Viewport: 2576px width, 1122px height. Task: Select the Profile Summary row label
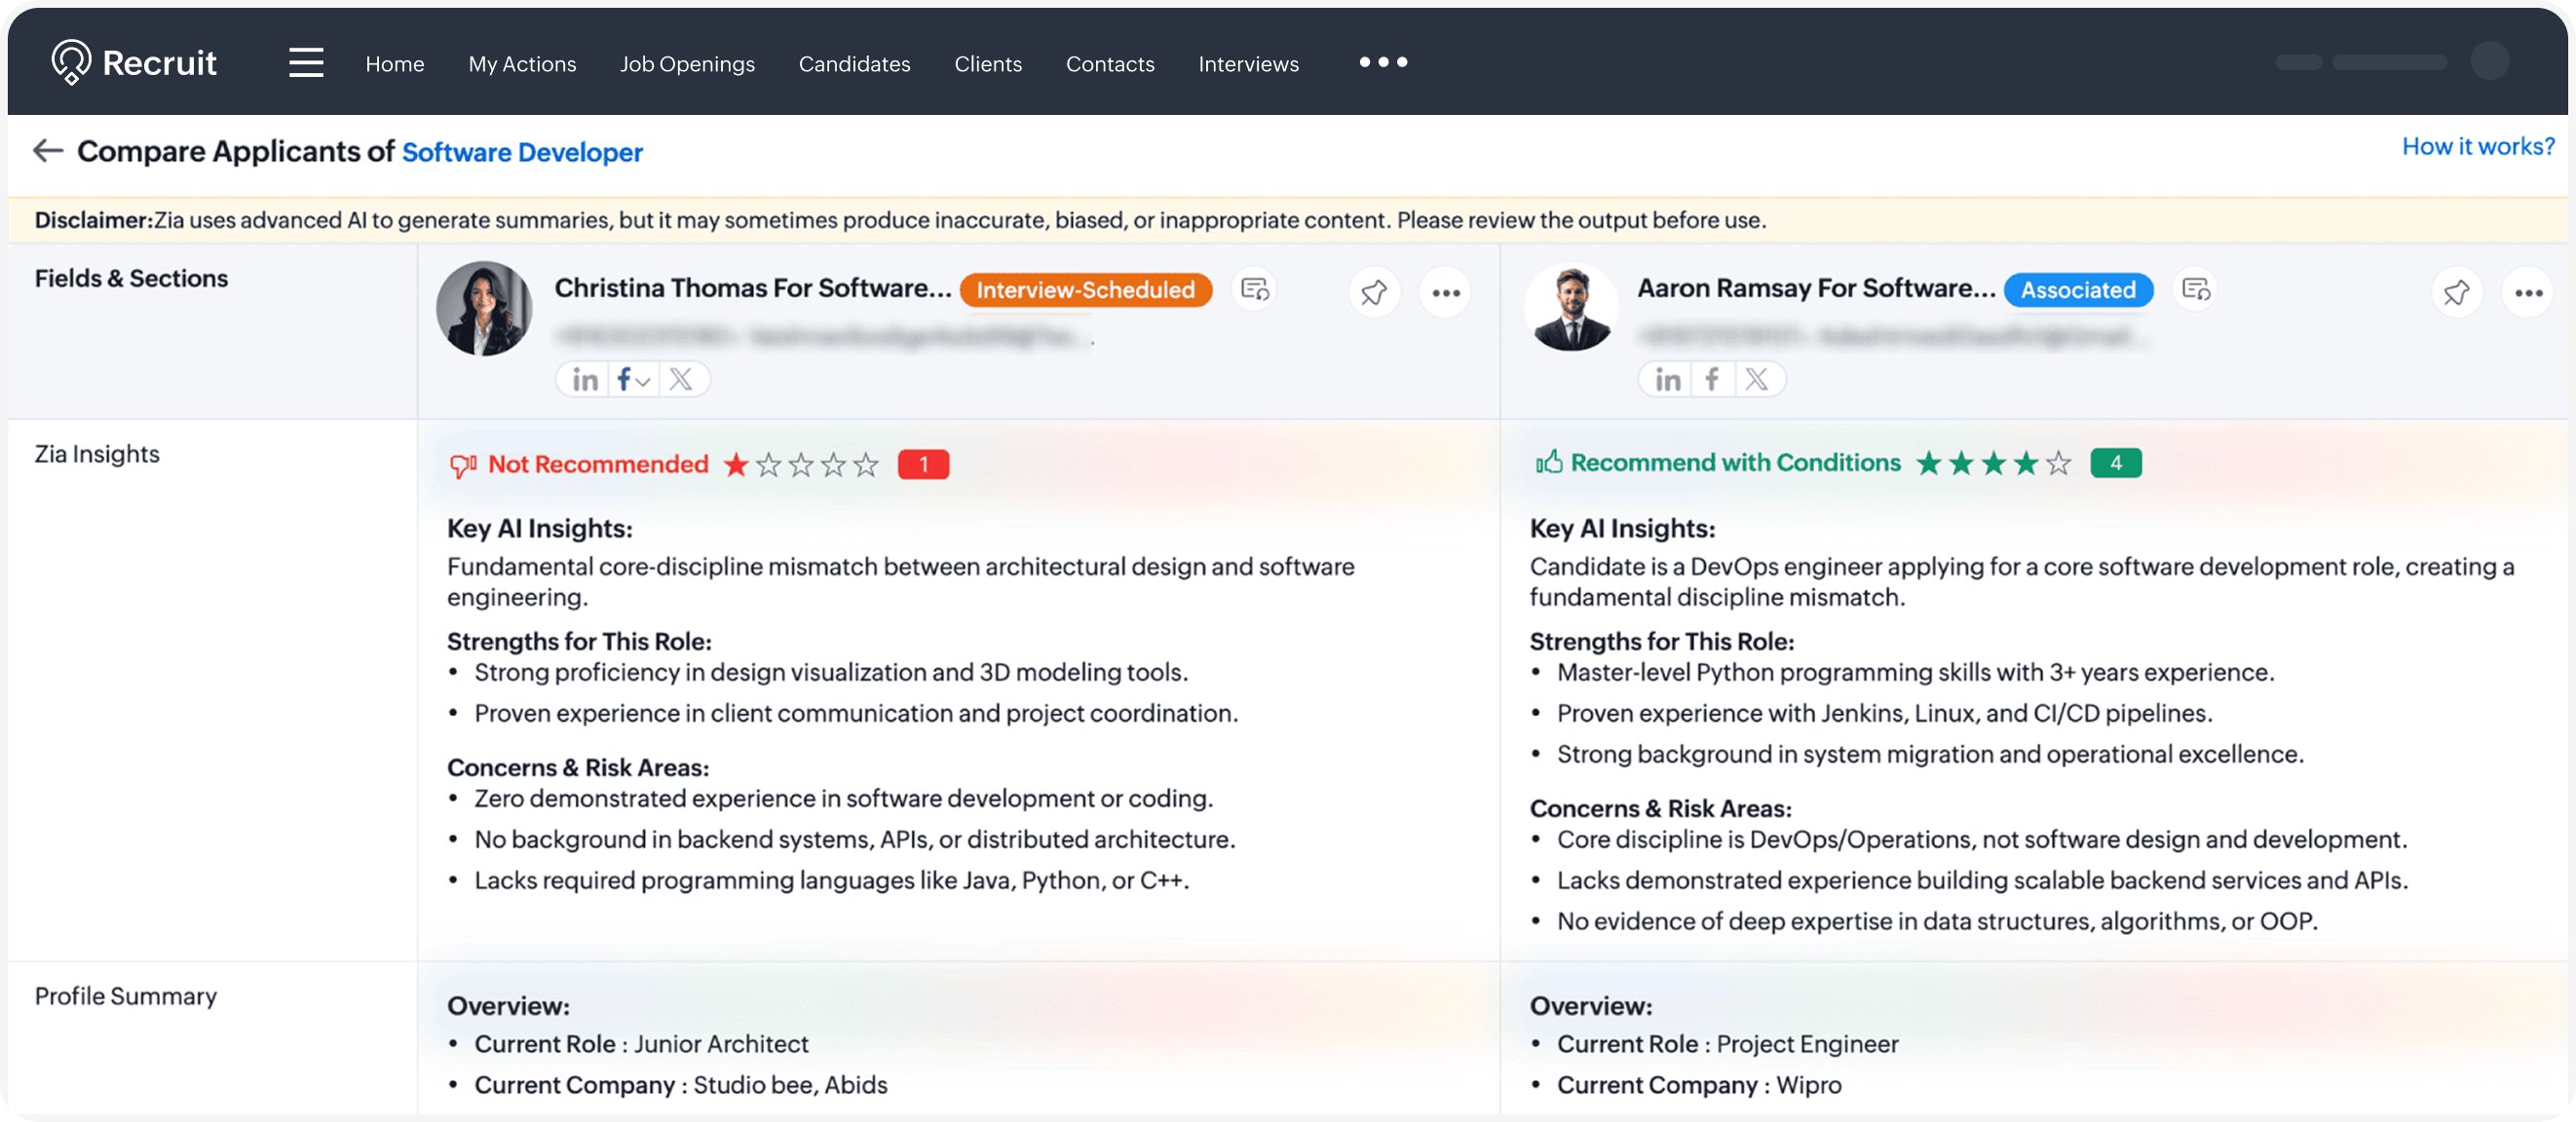pos(125,996)
